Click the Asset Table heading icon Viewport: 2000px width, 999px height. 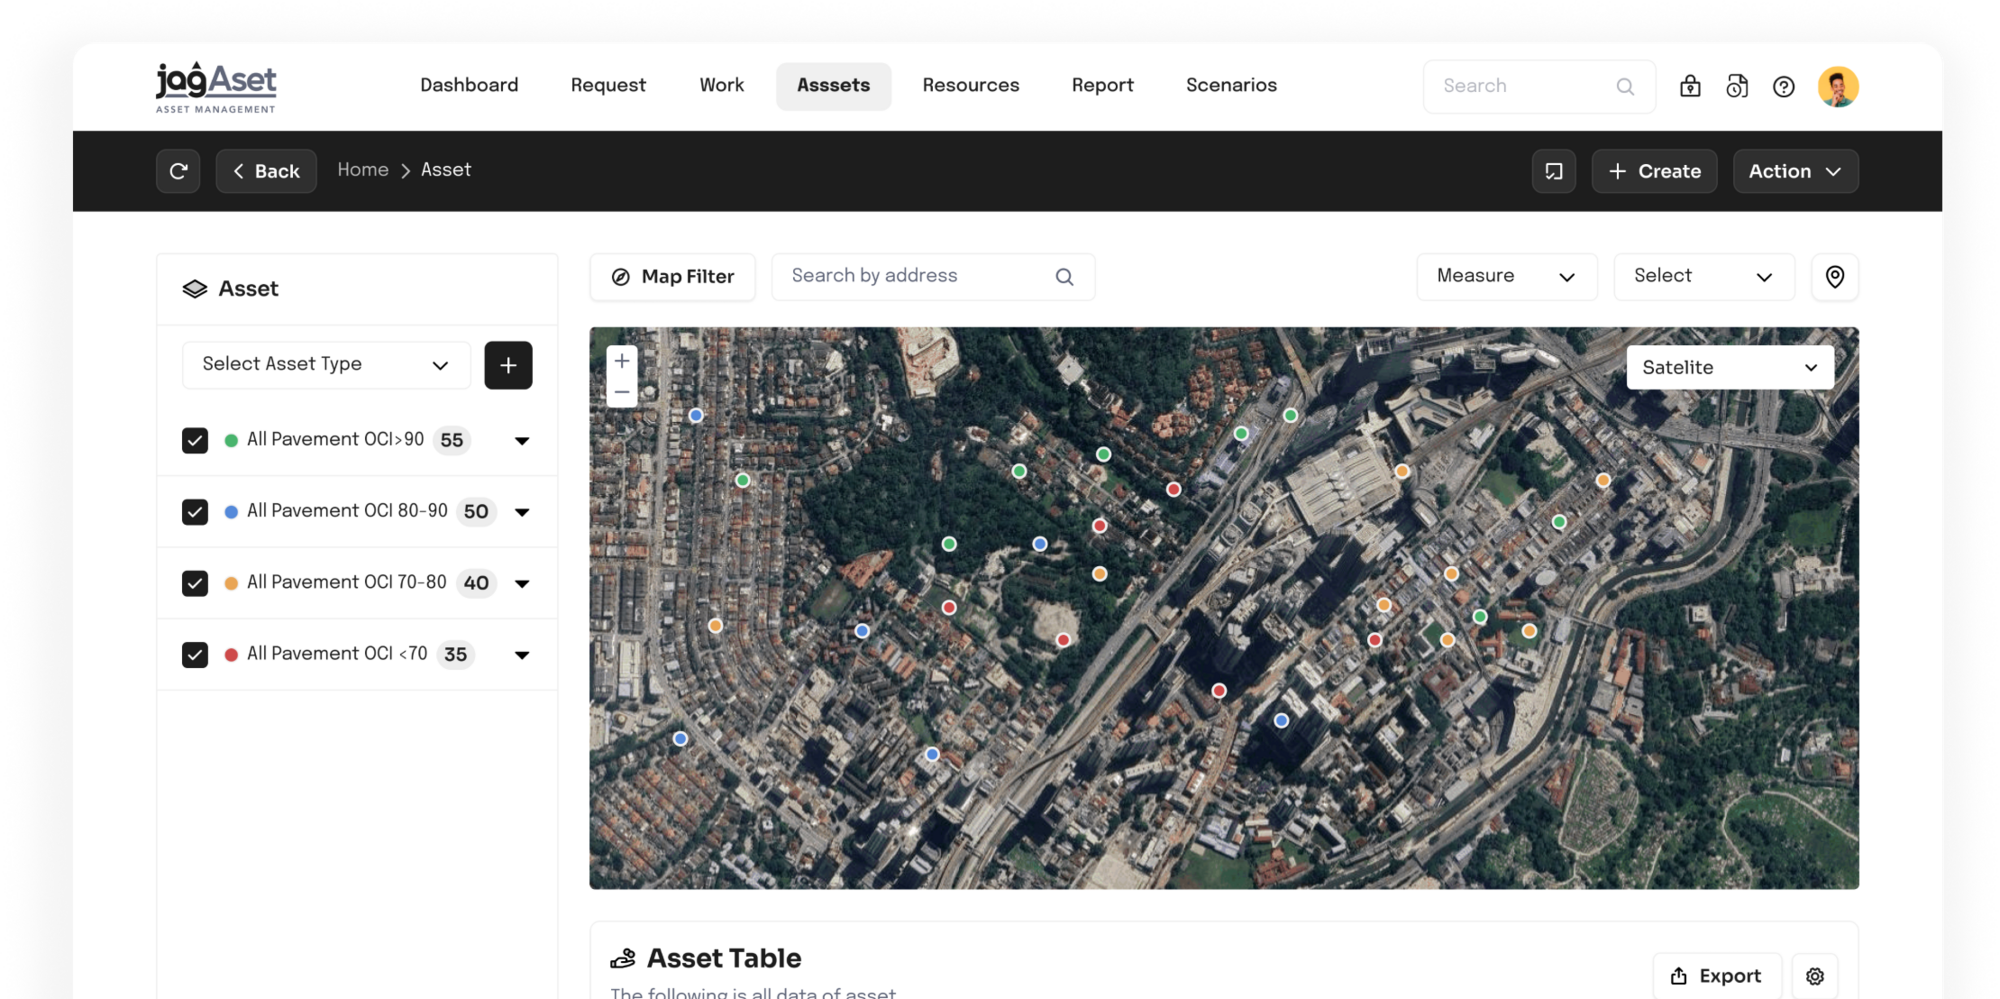click(623, 958)
